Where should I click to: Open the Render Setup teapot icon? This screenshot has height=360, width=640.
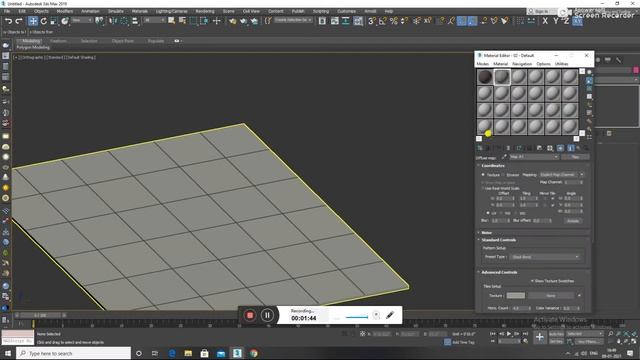[232, 21]
